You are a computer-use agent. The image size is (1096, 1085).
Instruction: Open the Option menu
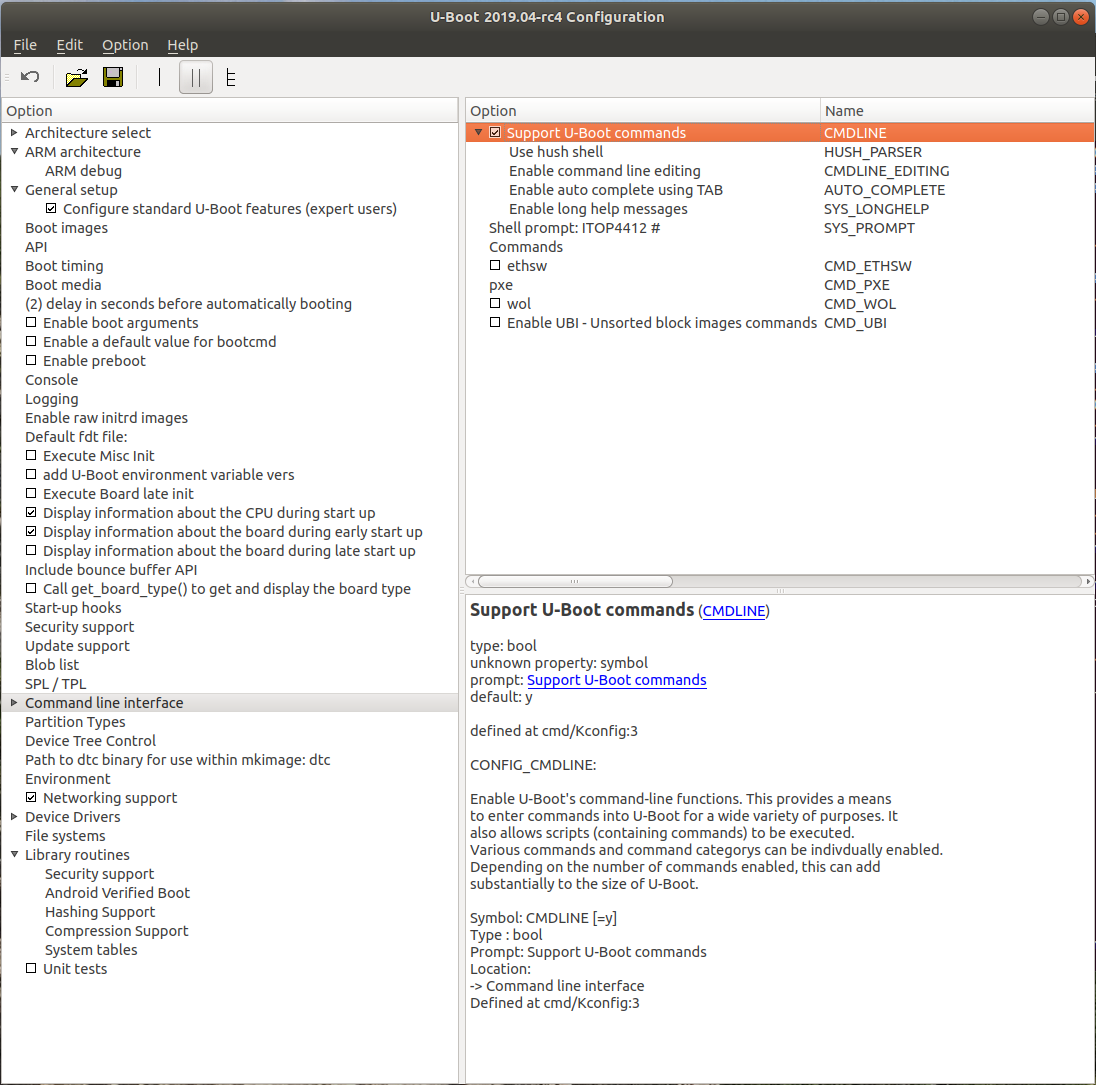coord(125,45)
